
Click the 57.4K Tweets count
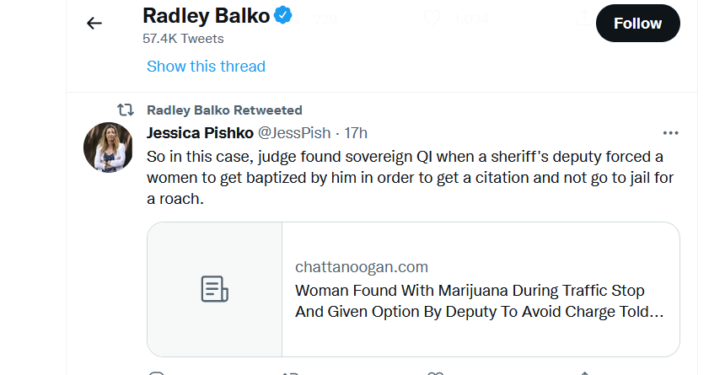point(183,38)
